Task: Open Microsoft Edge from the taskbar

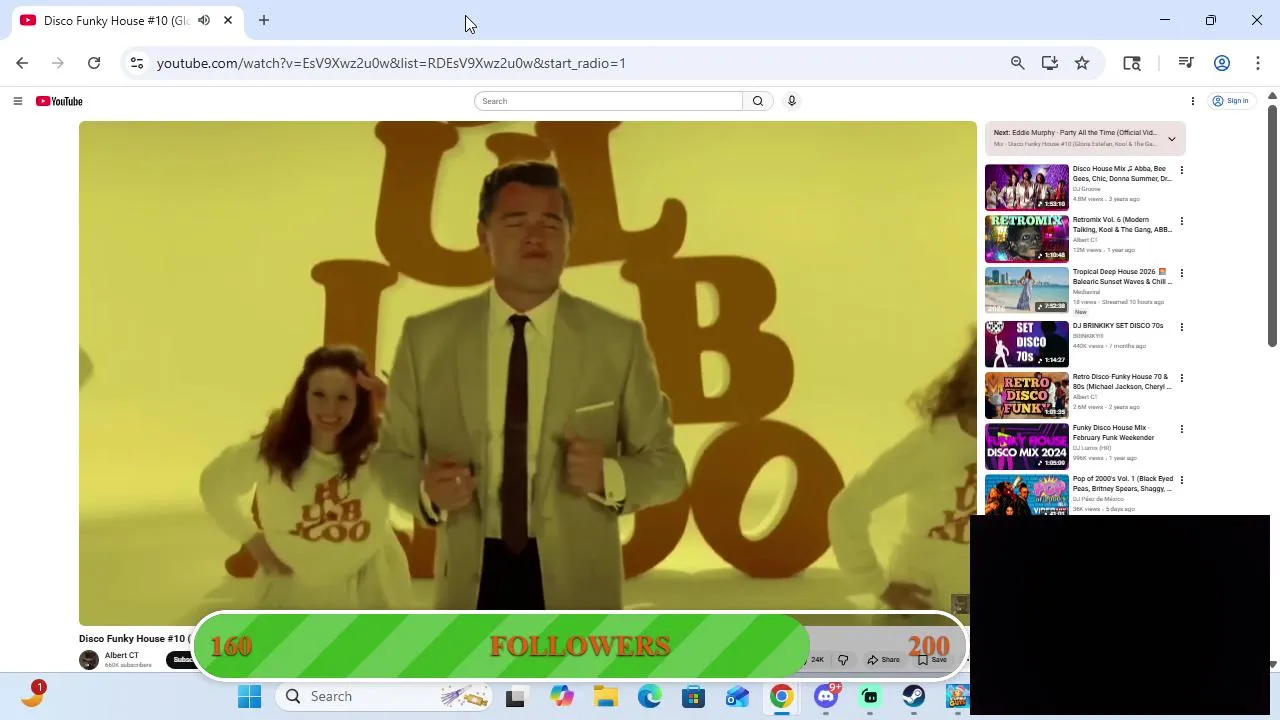Action: point(650,696)
